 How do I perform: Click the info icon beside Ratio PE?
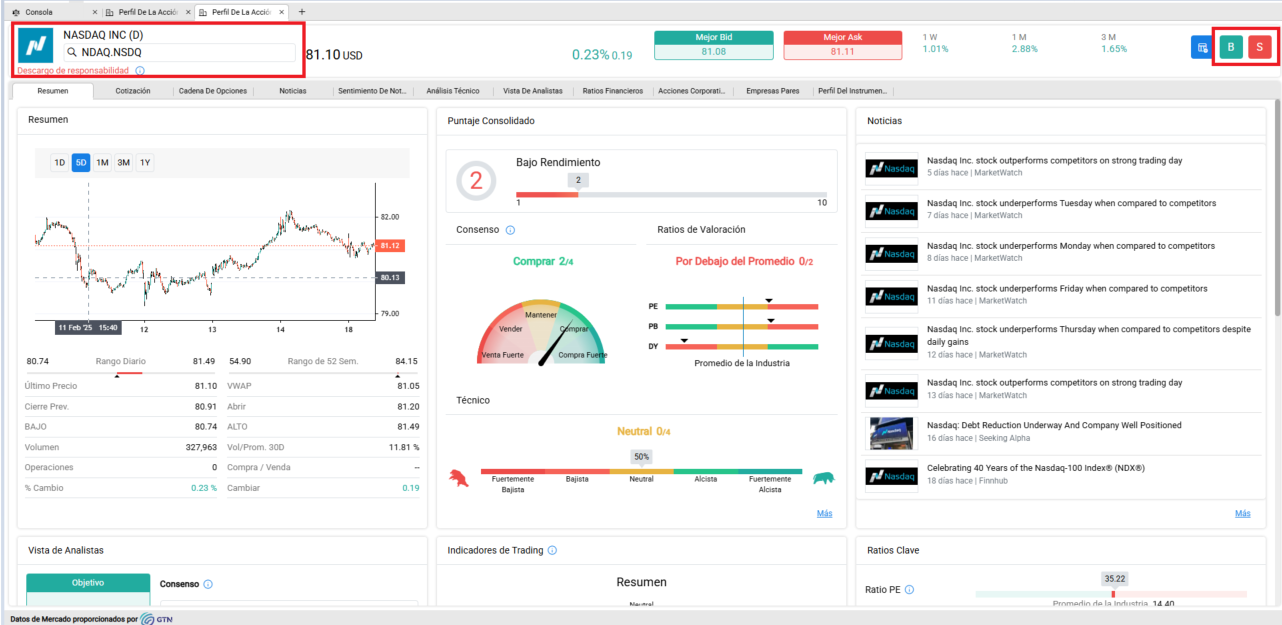909,590
